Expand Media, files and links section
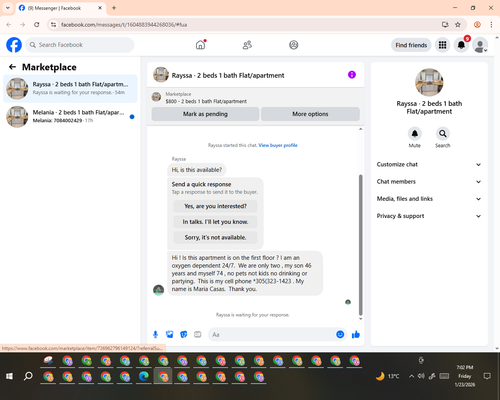Viewport: 500px width, 400px height. point(429,199)
